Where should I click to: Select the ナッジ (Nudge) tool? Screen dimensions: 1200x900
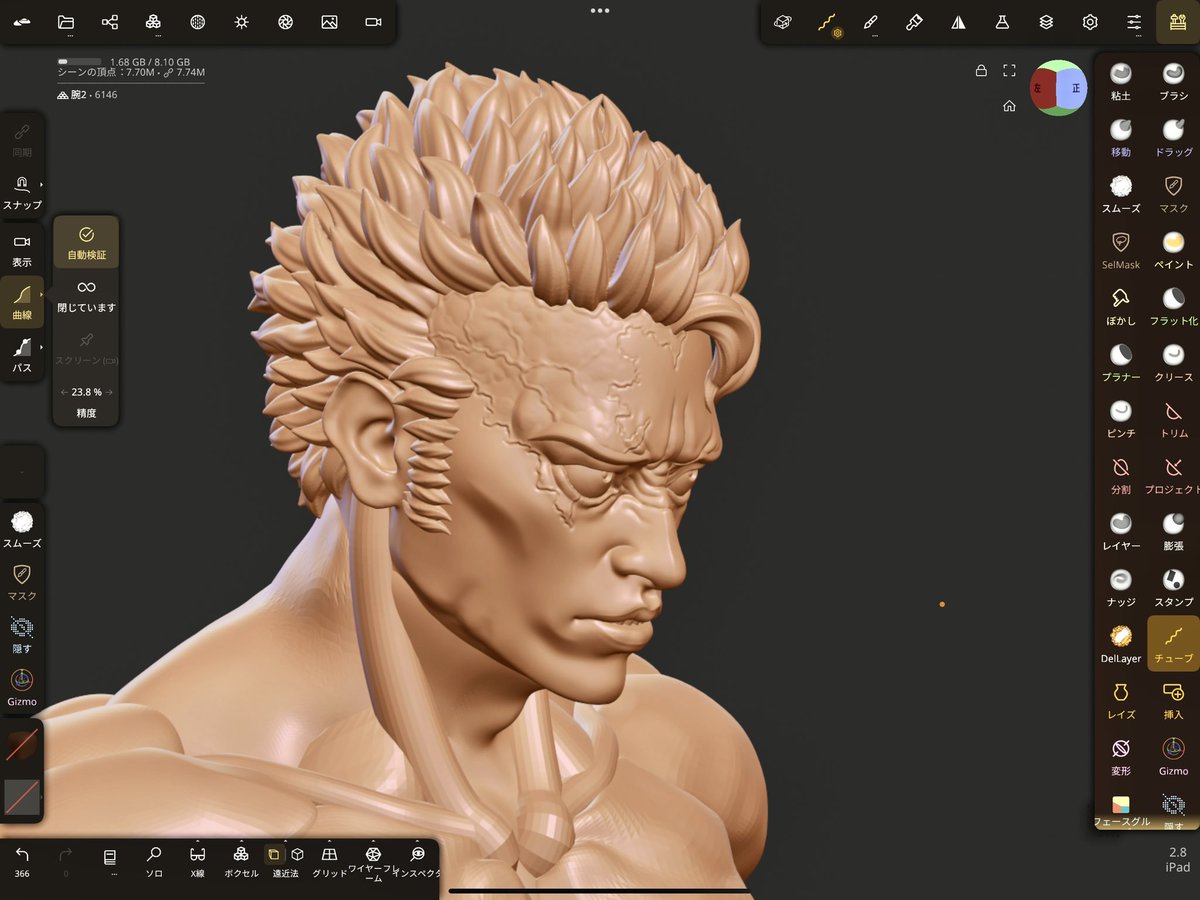pos(1121,587)
